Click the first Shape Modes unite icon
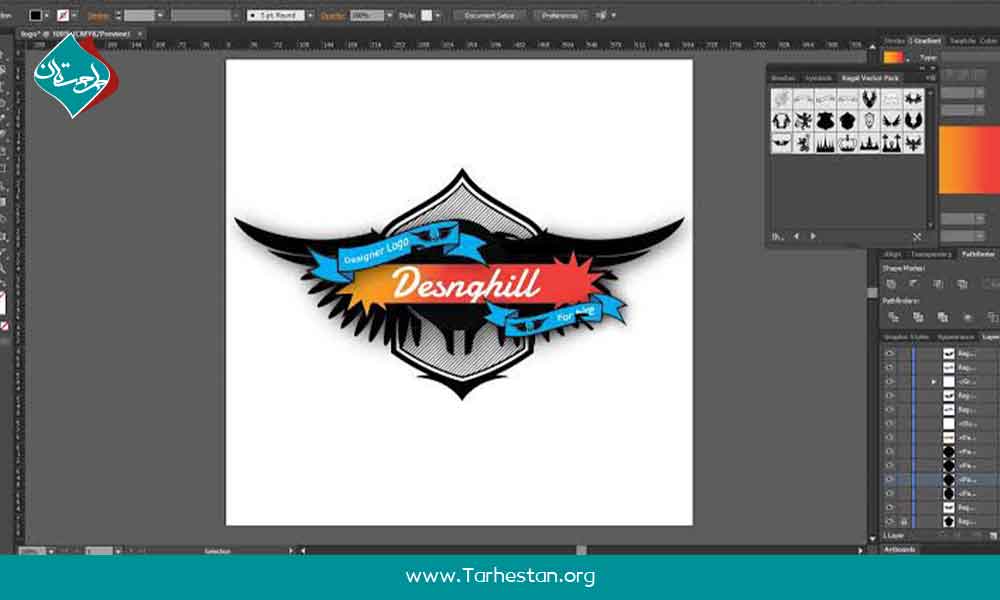This screenshot has width=1000, height=600. (891, 284)
